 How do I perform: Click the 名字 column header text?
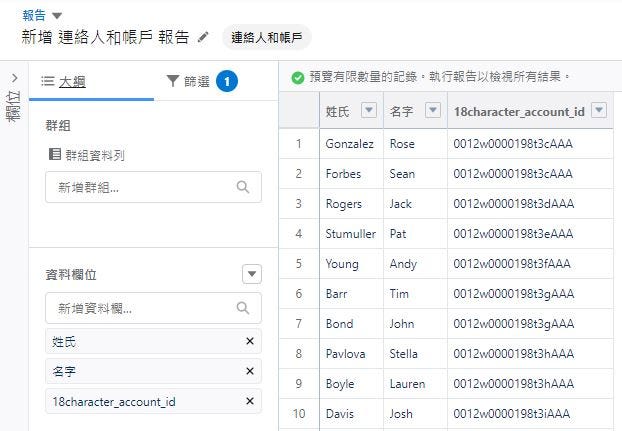click(401, 111)
